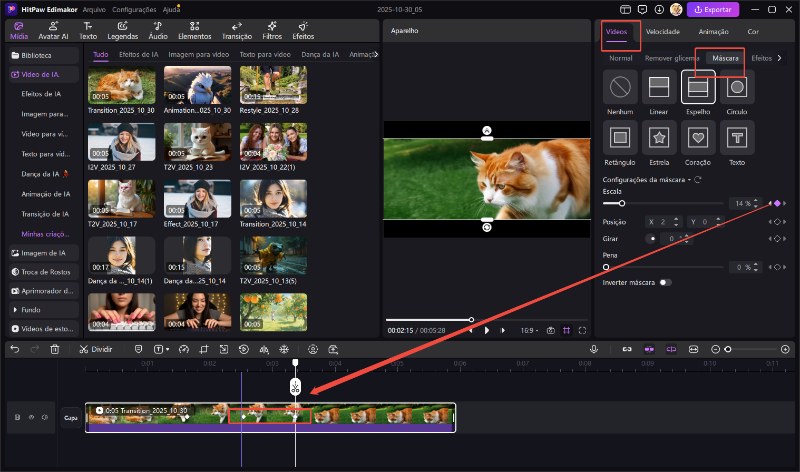Expand more mask tabs with right chevron
This screenshot has width=800, height=472.
tap(781, 59)
